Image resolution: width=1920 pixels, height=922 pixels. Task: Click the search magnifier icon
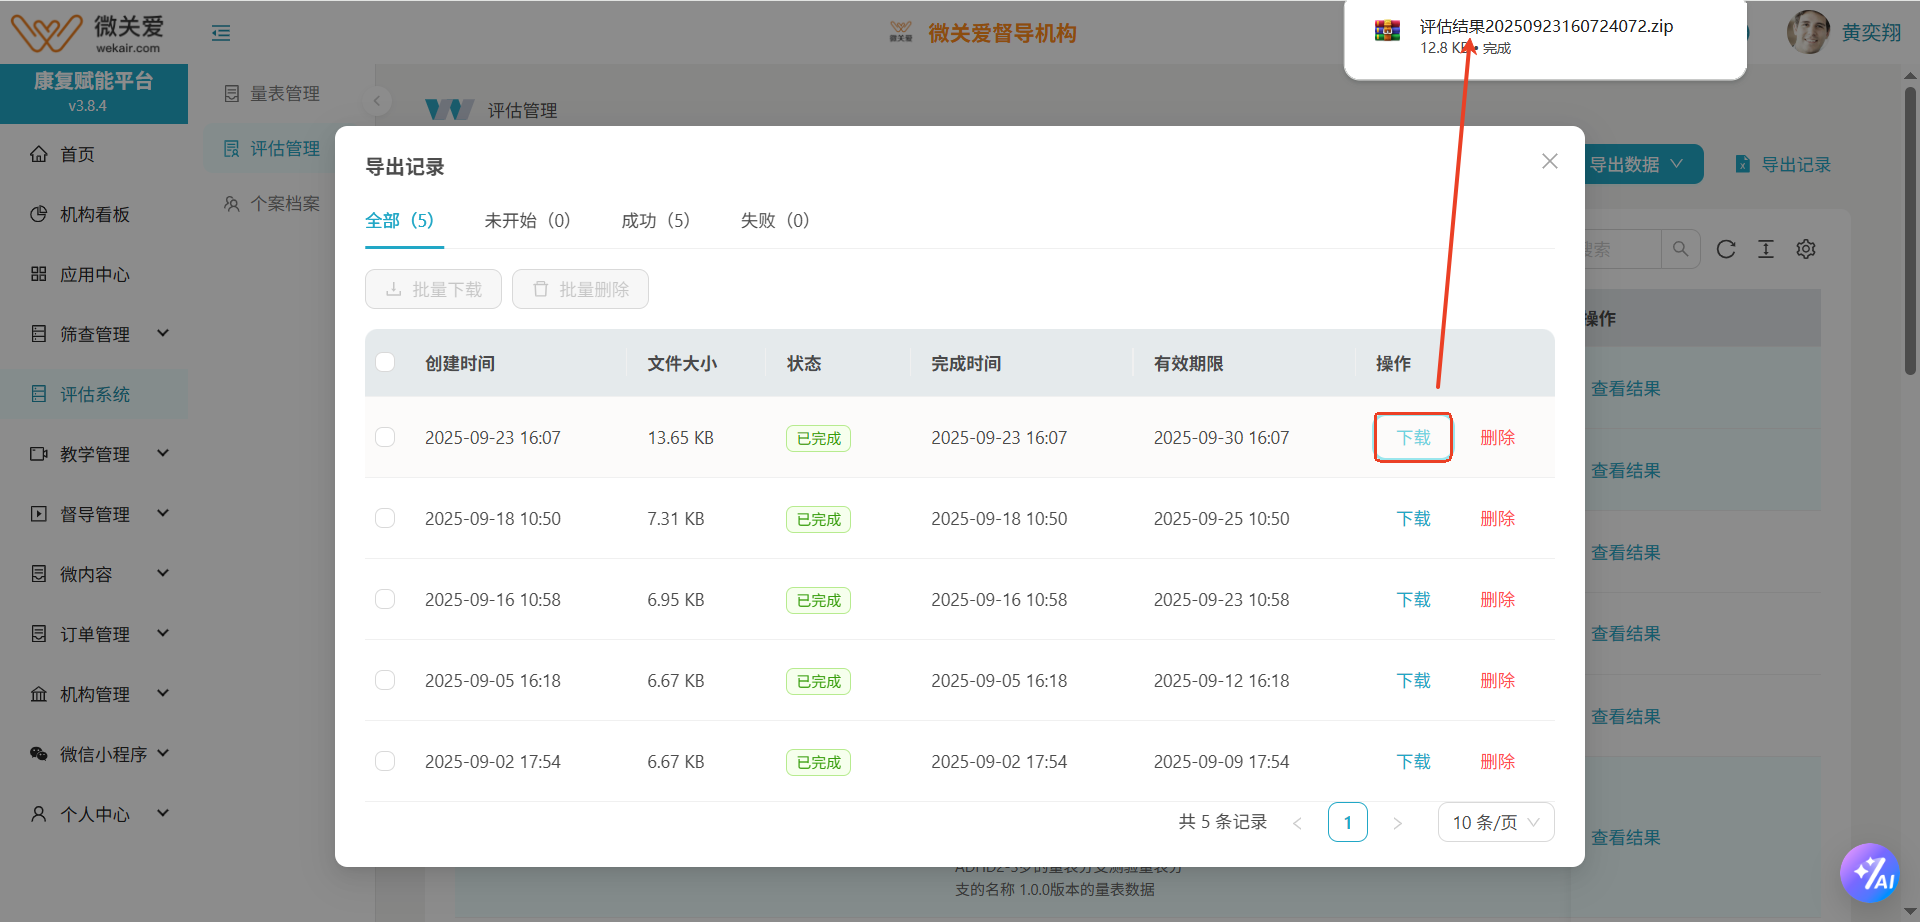1680,249
